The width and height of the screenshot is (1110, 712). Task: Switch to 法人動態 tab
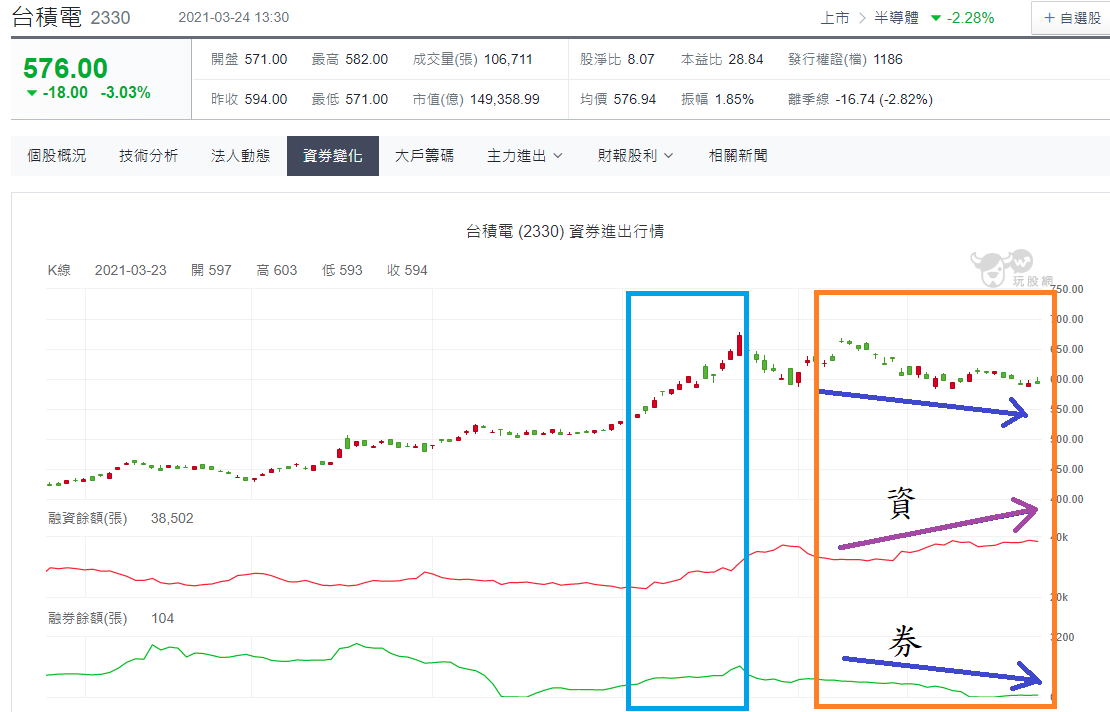[x=241, y=156]
